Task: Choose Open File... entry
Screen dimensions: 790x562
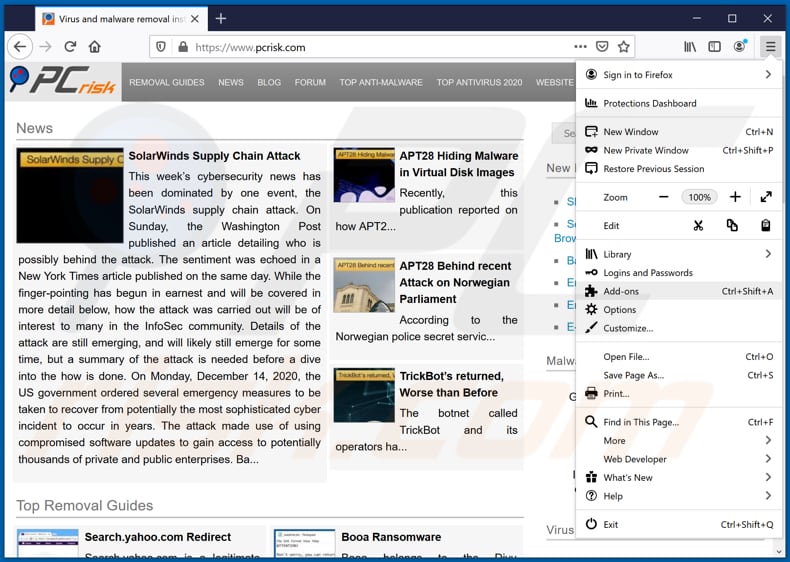Action: (x=678, y=357)
